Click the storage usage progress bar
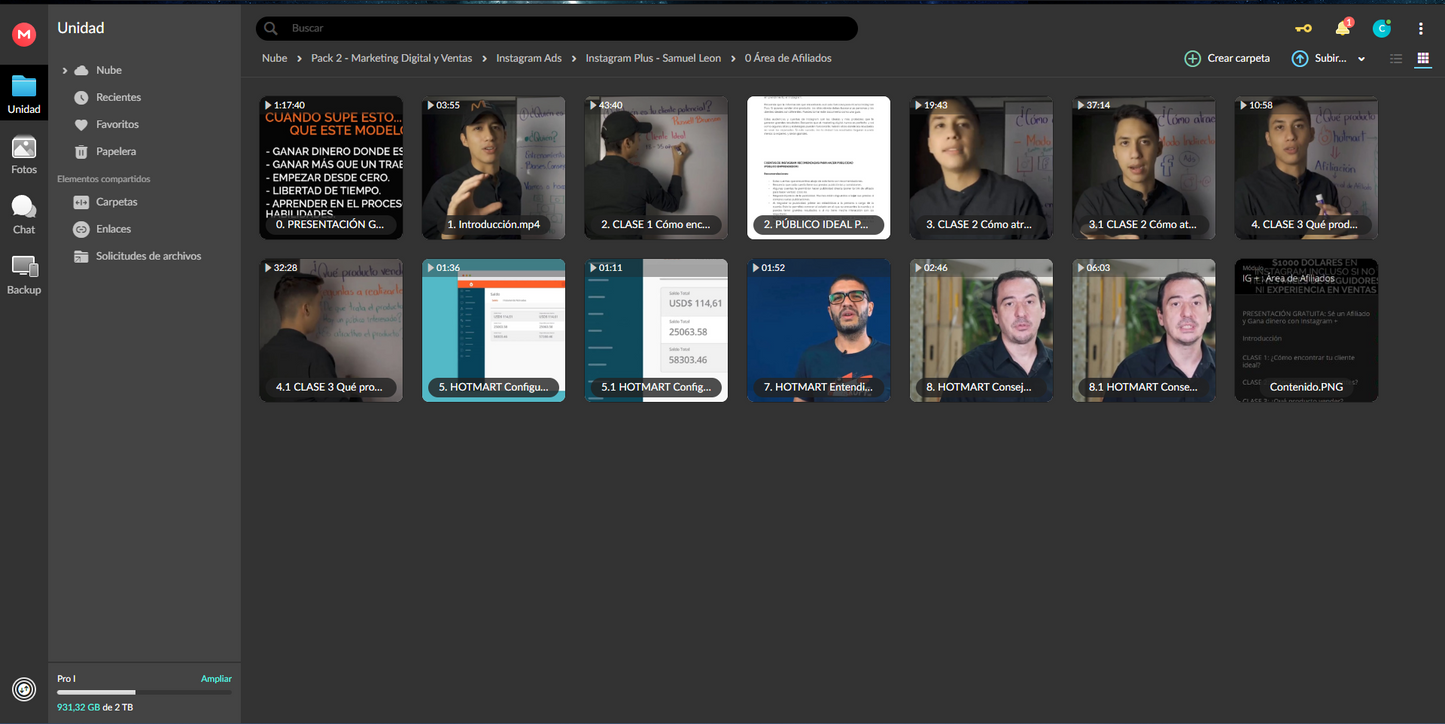The width and height of the screenshot is (1445, 724). click(x=144, y=692)
